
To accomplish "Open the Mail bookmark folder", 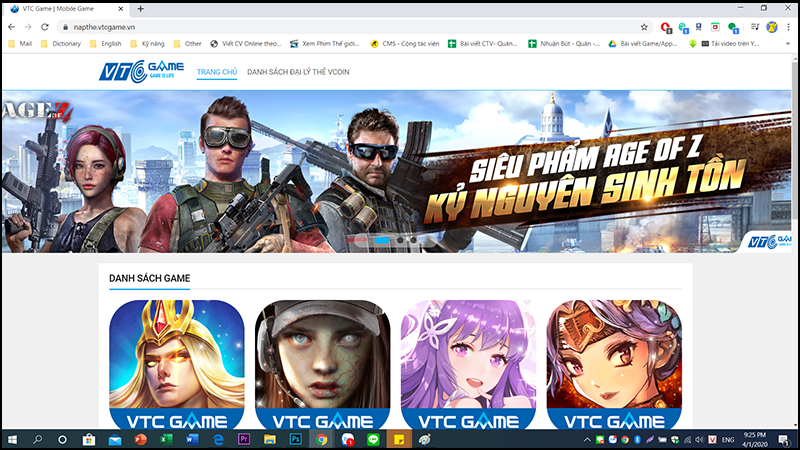I will tap(20, 43).
